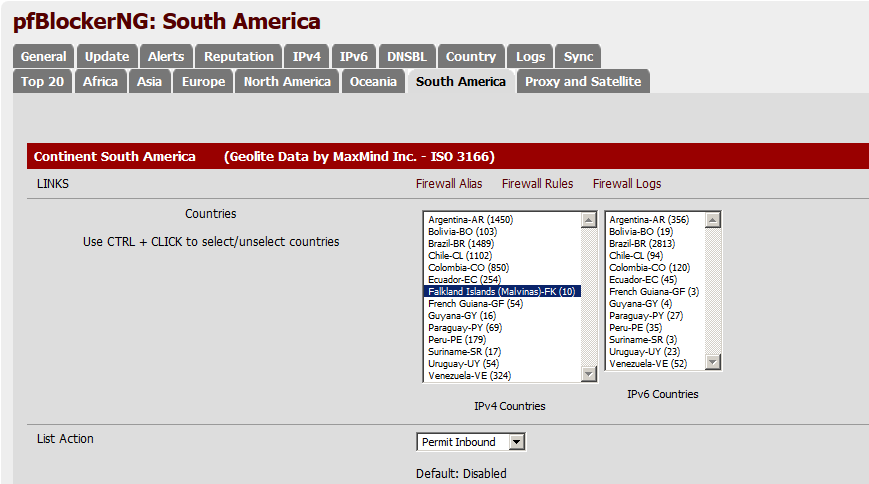Switch to the Top 20 tab
This screenshot has width=869, height=484.
(42, 81)
